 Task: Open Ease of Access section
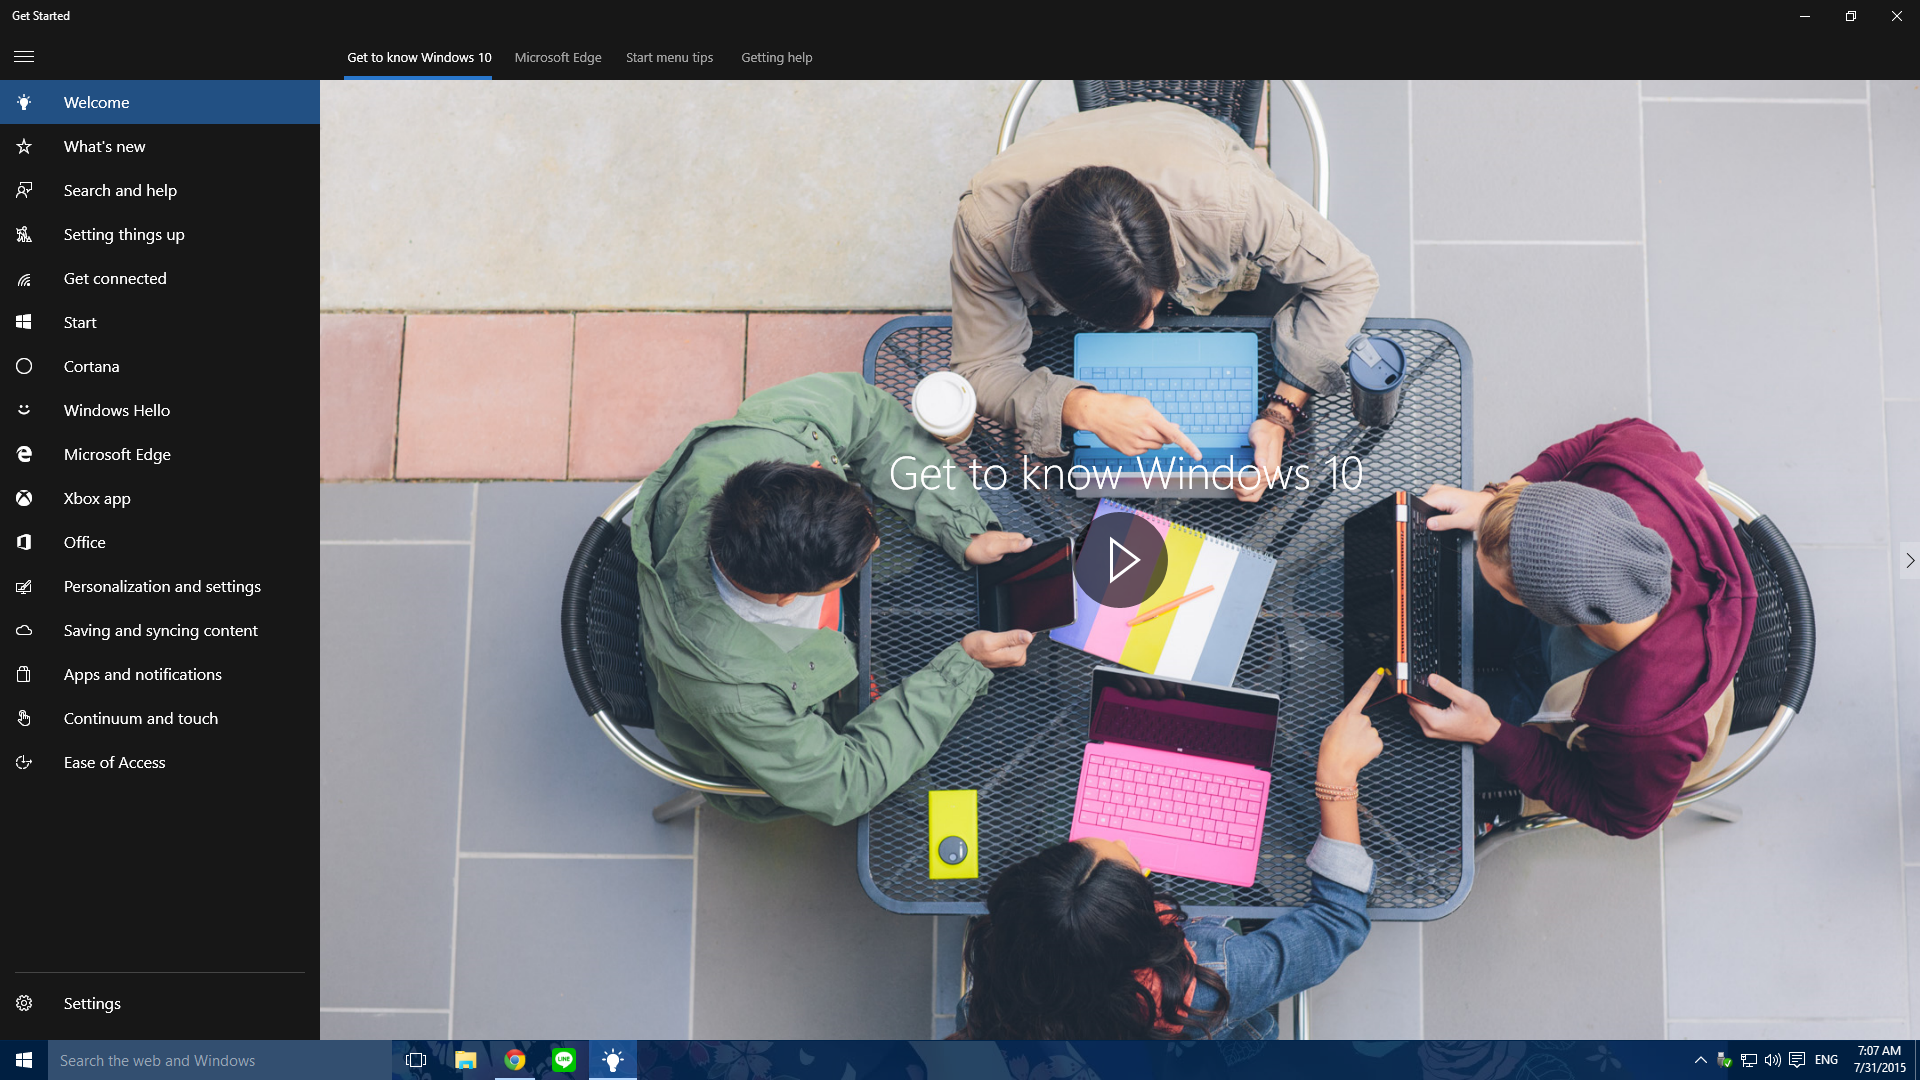coord(160,762)
